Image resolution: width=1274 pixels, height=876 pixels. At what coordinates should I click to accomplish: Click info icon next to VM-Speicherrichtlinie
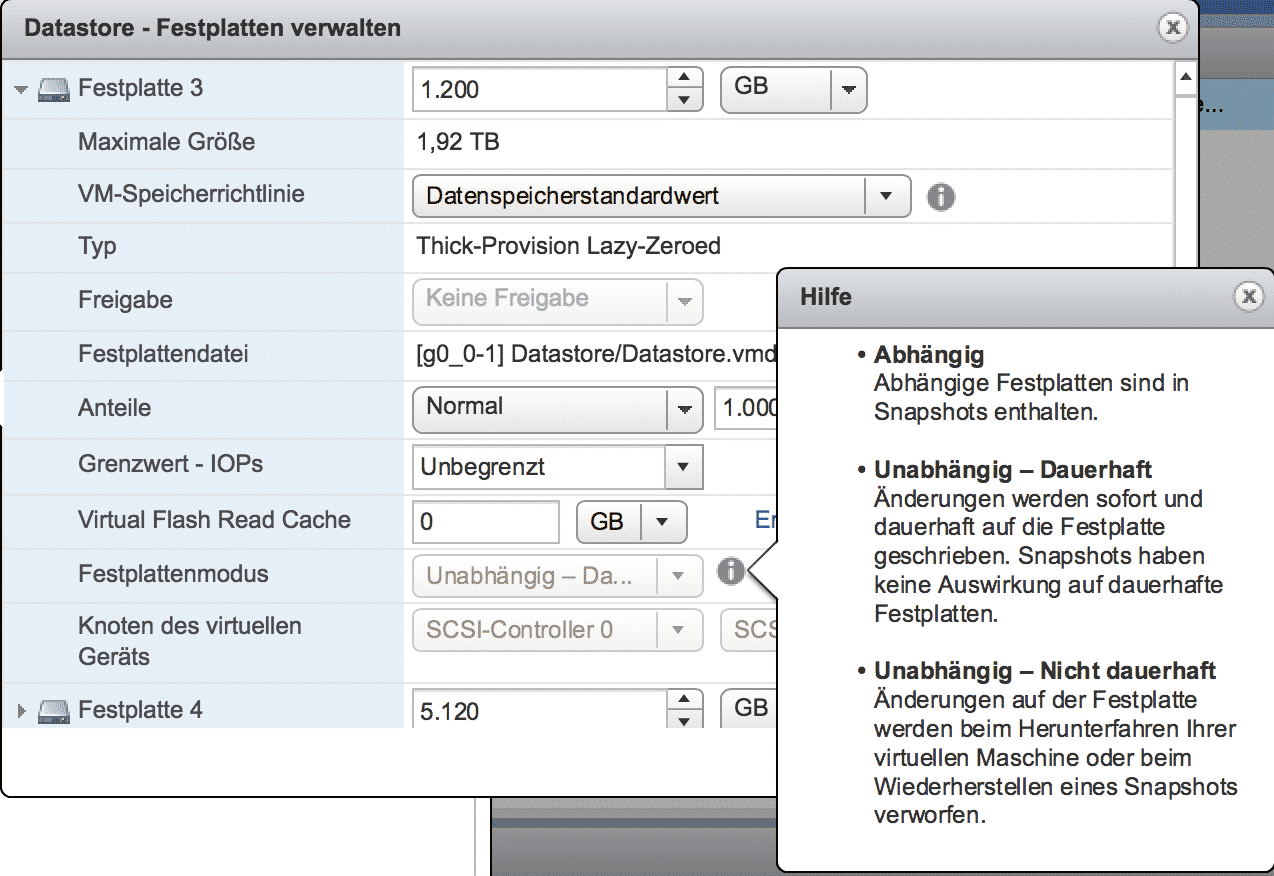[940, 197]
